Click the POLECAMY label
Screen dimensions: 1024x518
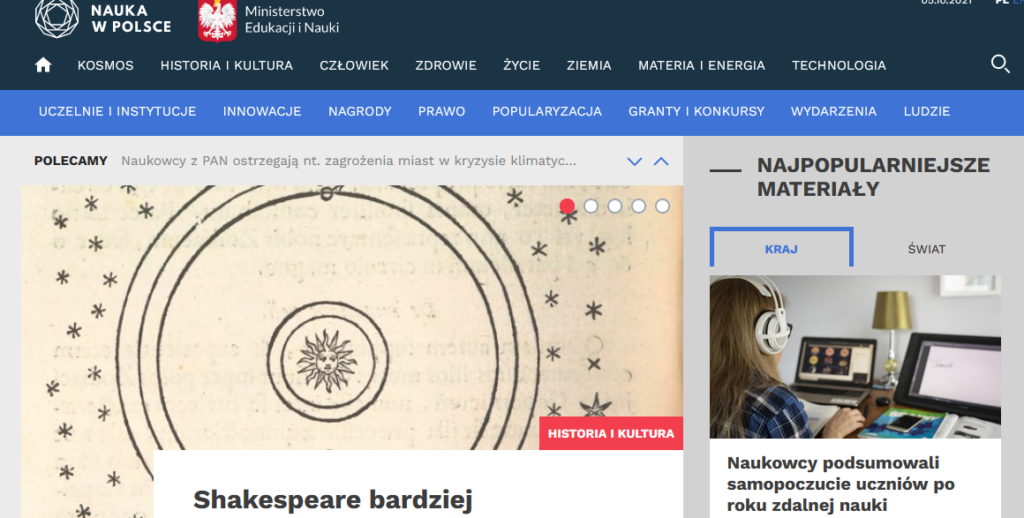[x=71, y=161]
